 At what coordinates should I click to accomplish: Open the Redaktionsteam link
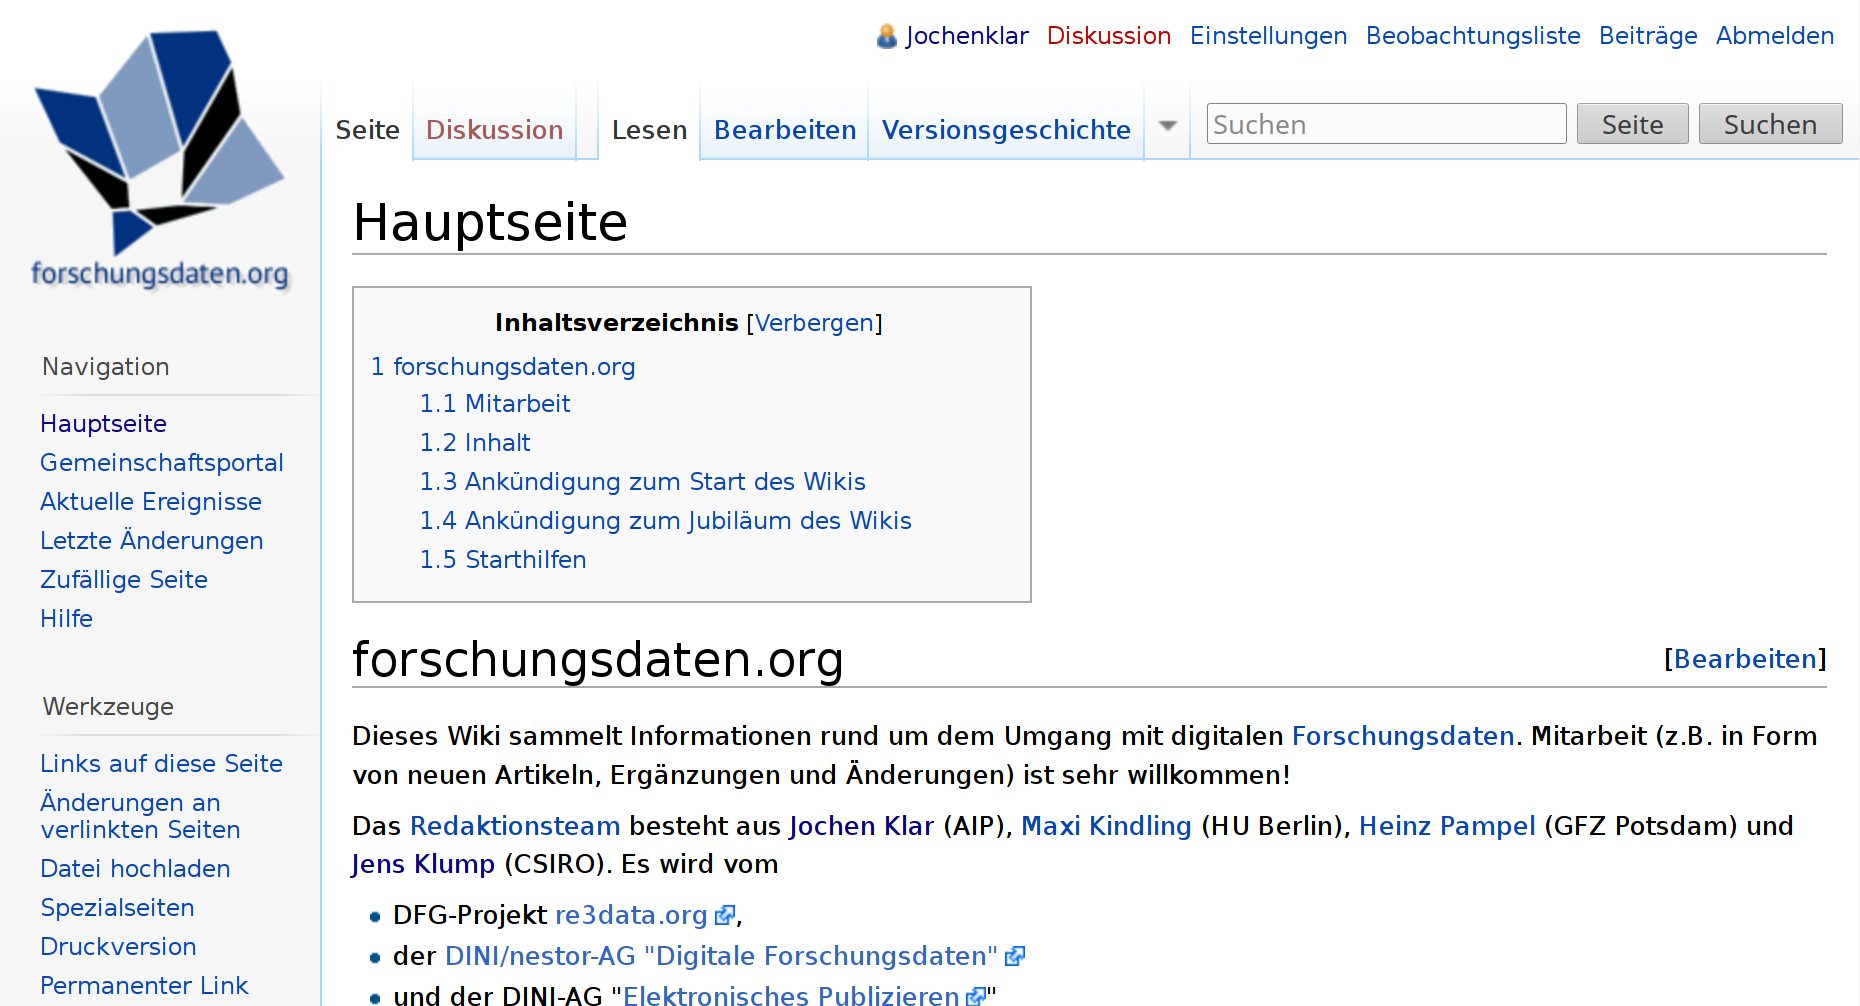click(515, 826)
